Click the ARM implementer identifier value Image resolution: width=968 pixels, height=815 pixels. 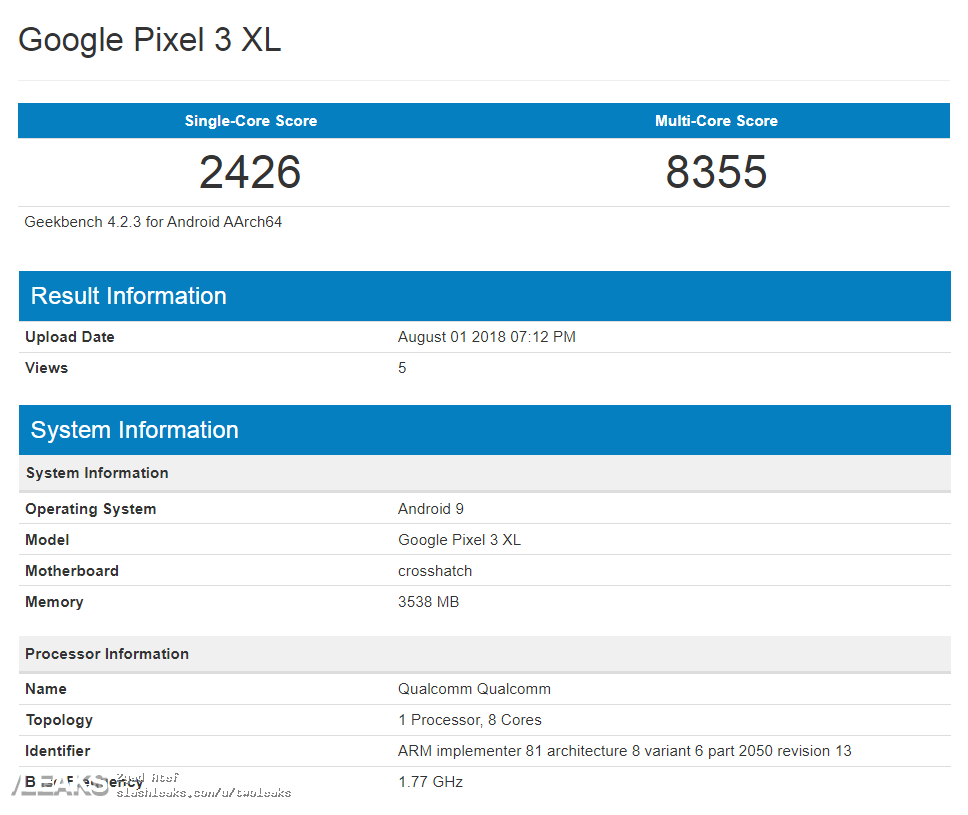click(x=624, y=751)
